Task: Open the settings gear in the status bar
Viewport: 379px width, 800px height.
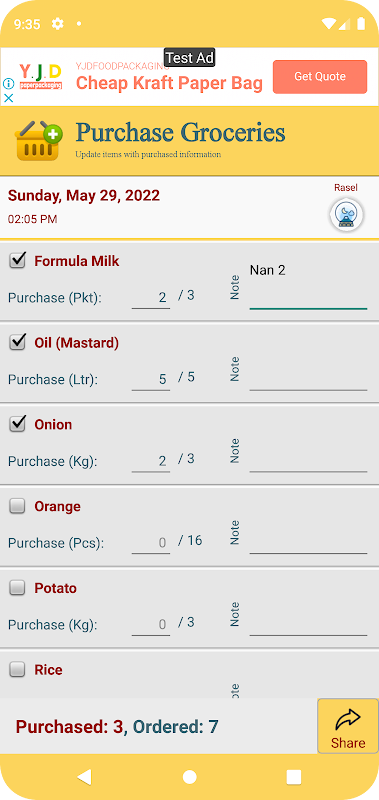Action: click(x=58, y=24)
